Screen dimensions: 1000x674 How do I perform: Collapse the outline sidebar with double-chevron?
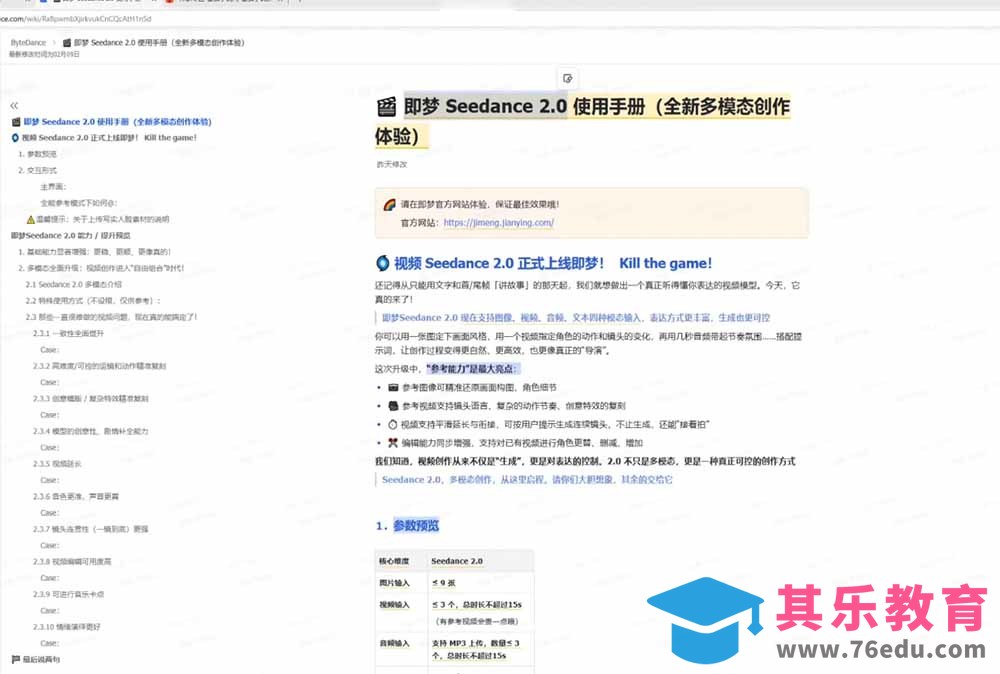coord(14,105)
